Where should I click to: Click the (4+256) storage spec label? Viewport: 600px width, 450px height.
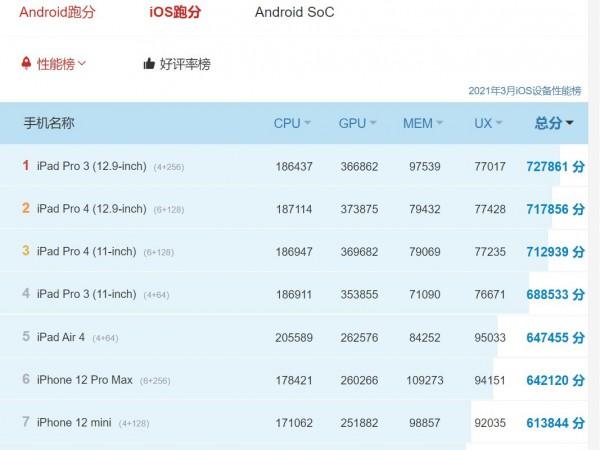(169, 167)
